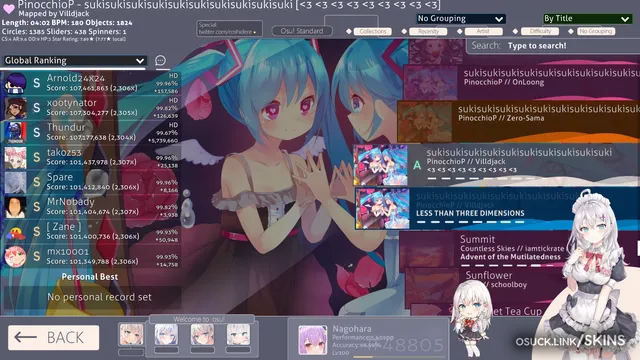640x360 pixels.
Task: Open mods selection, second portrait in bottom bar
Action: click(166, 335)
